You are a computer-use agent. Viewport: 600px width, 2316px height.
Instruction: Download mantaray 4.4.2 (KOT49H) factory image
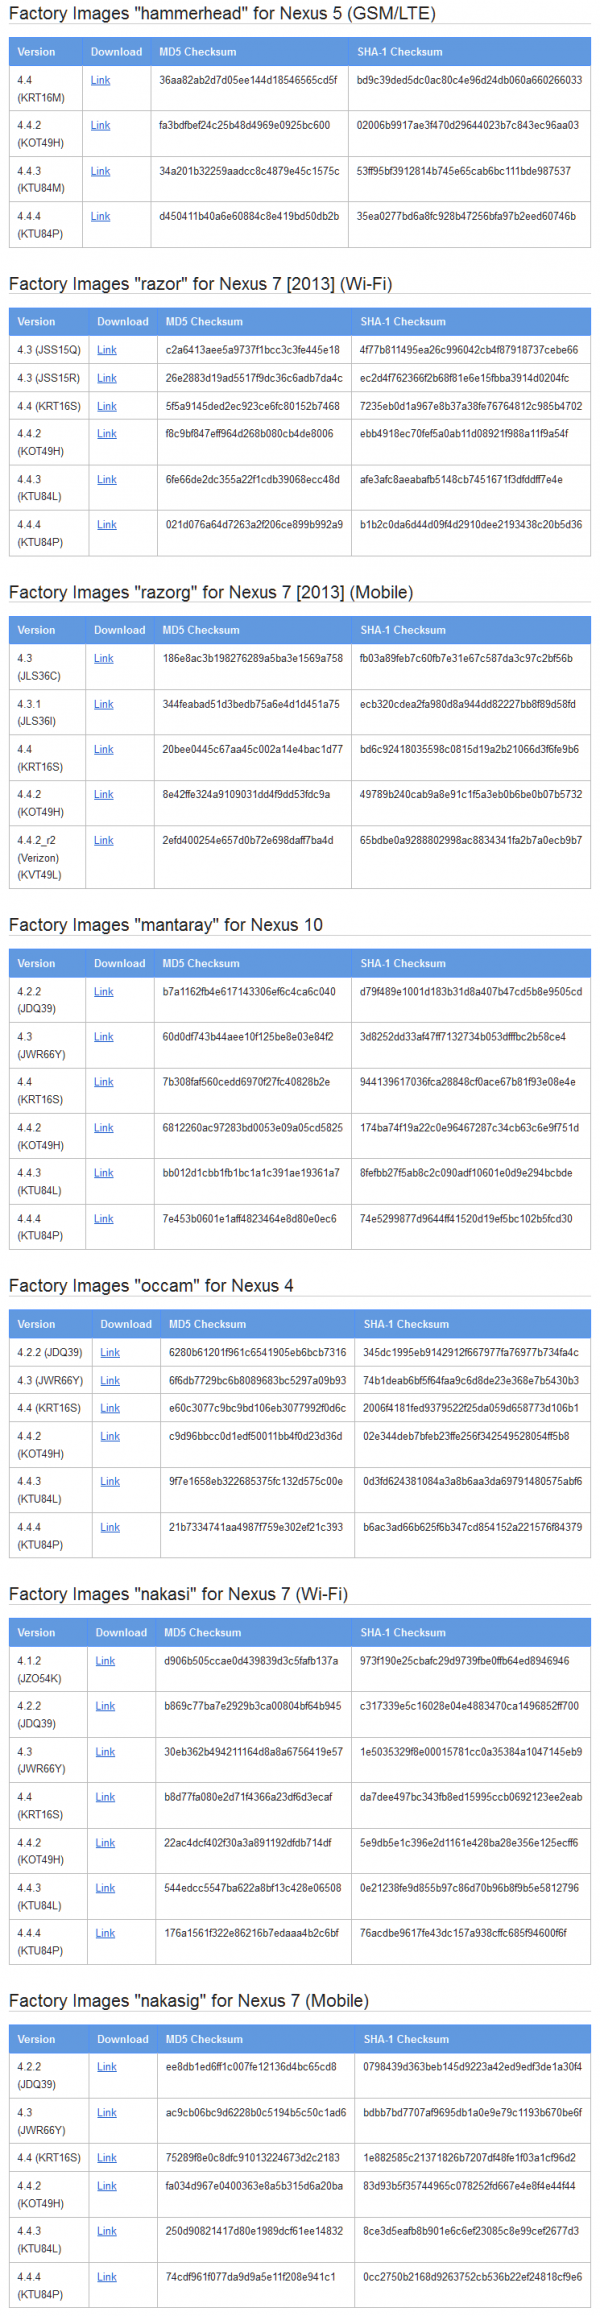point(104,1127)
